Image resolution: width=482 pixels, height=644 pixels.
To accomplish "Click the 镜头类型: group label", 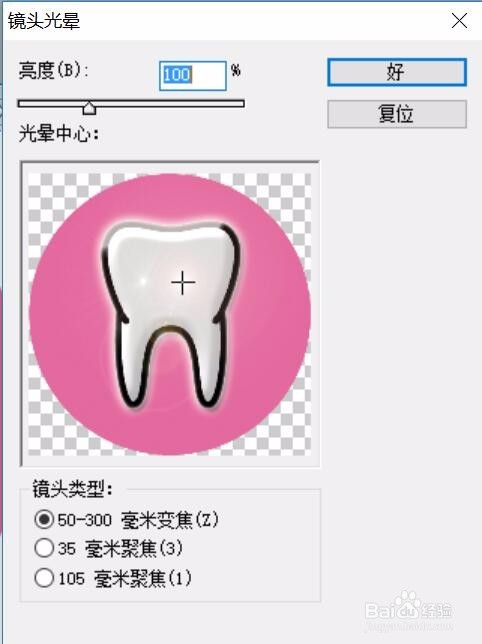I will pos(72,489).
